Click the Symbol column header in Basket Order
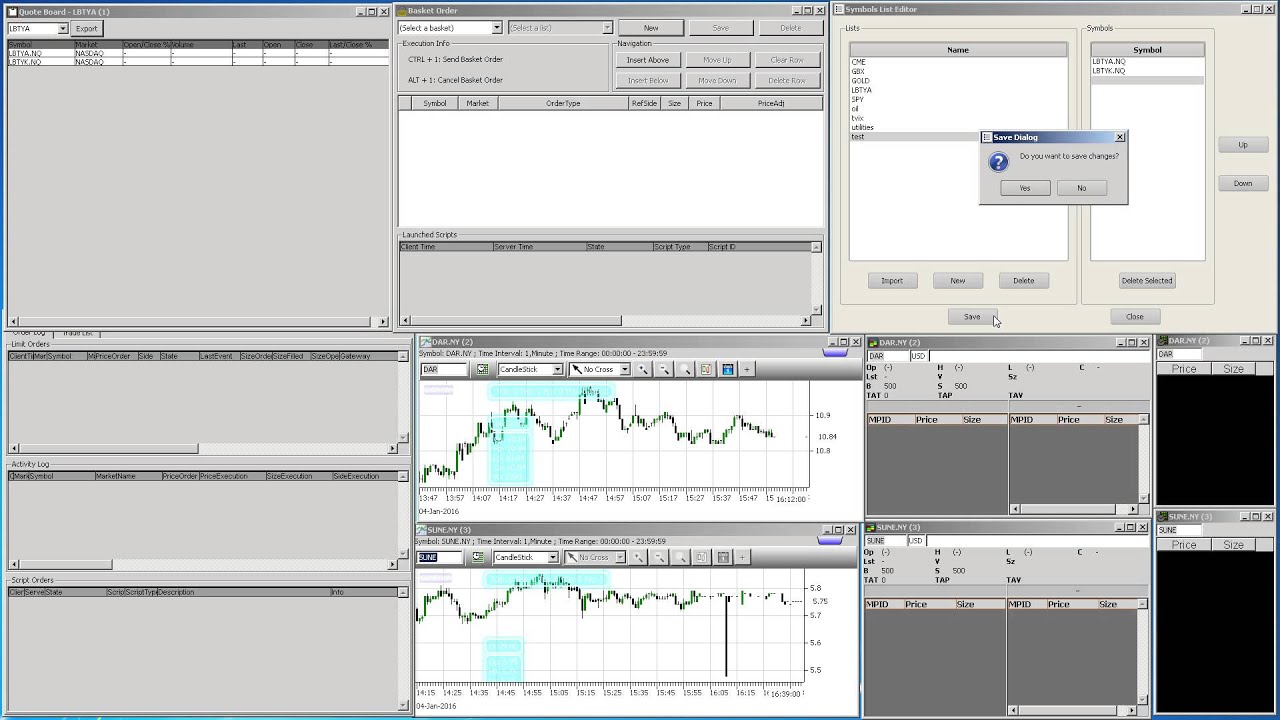Viewport: 1280px width, 720px height. [x=435, y=103]
